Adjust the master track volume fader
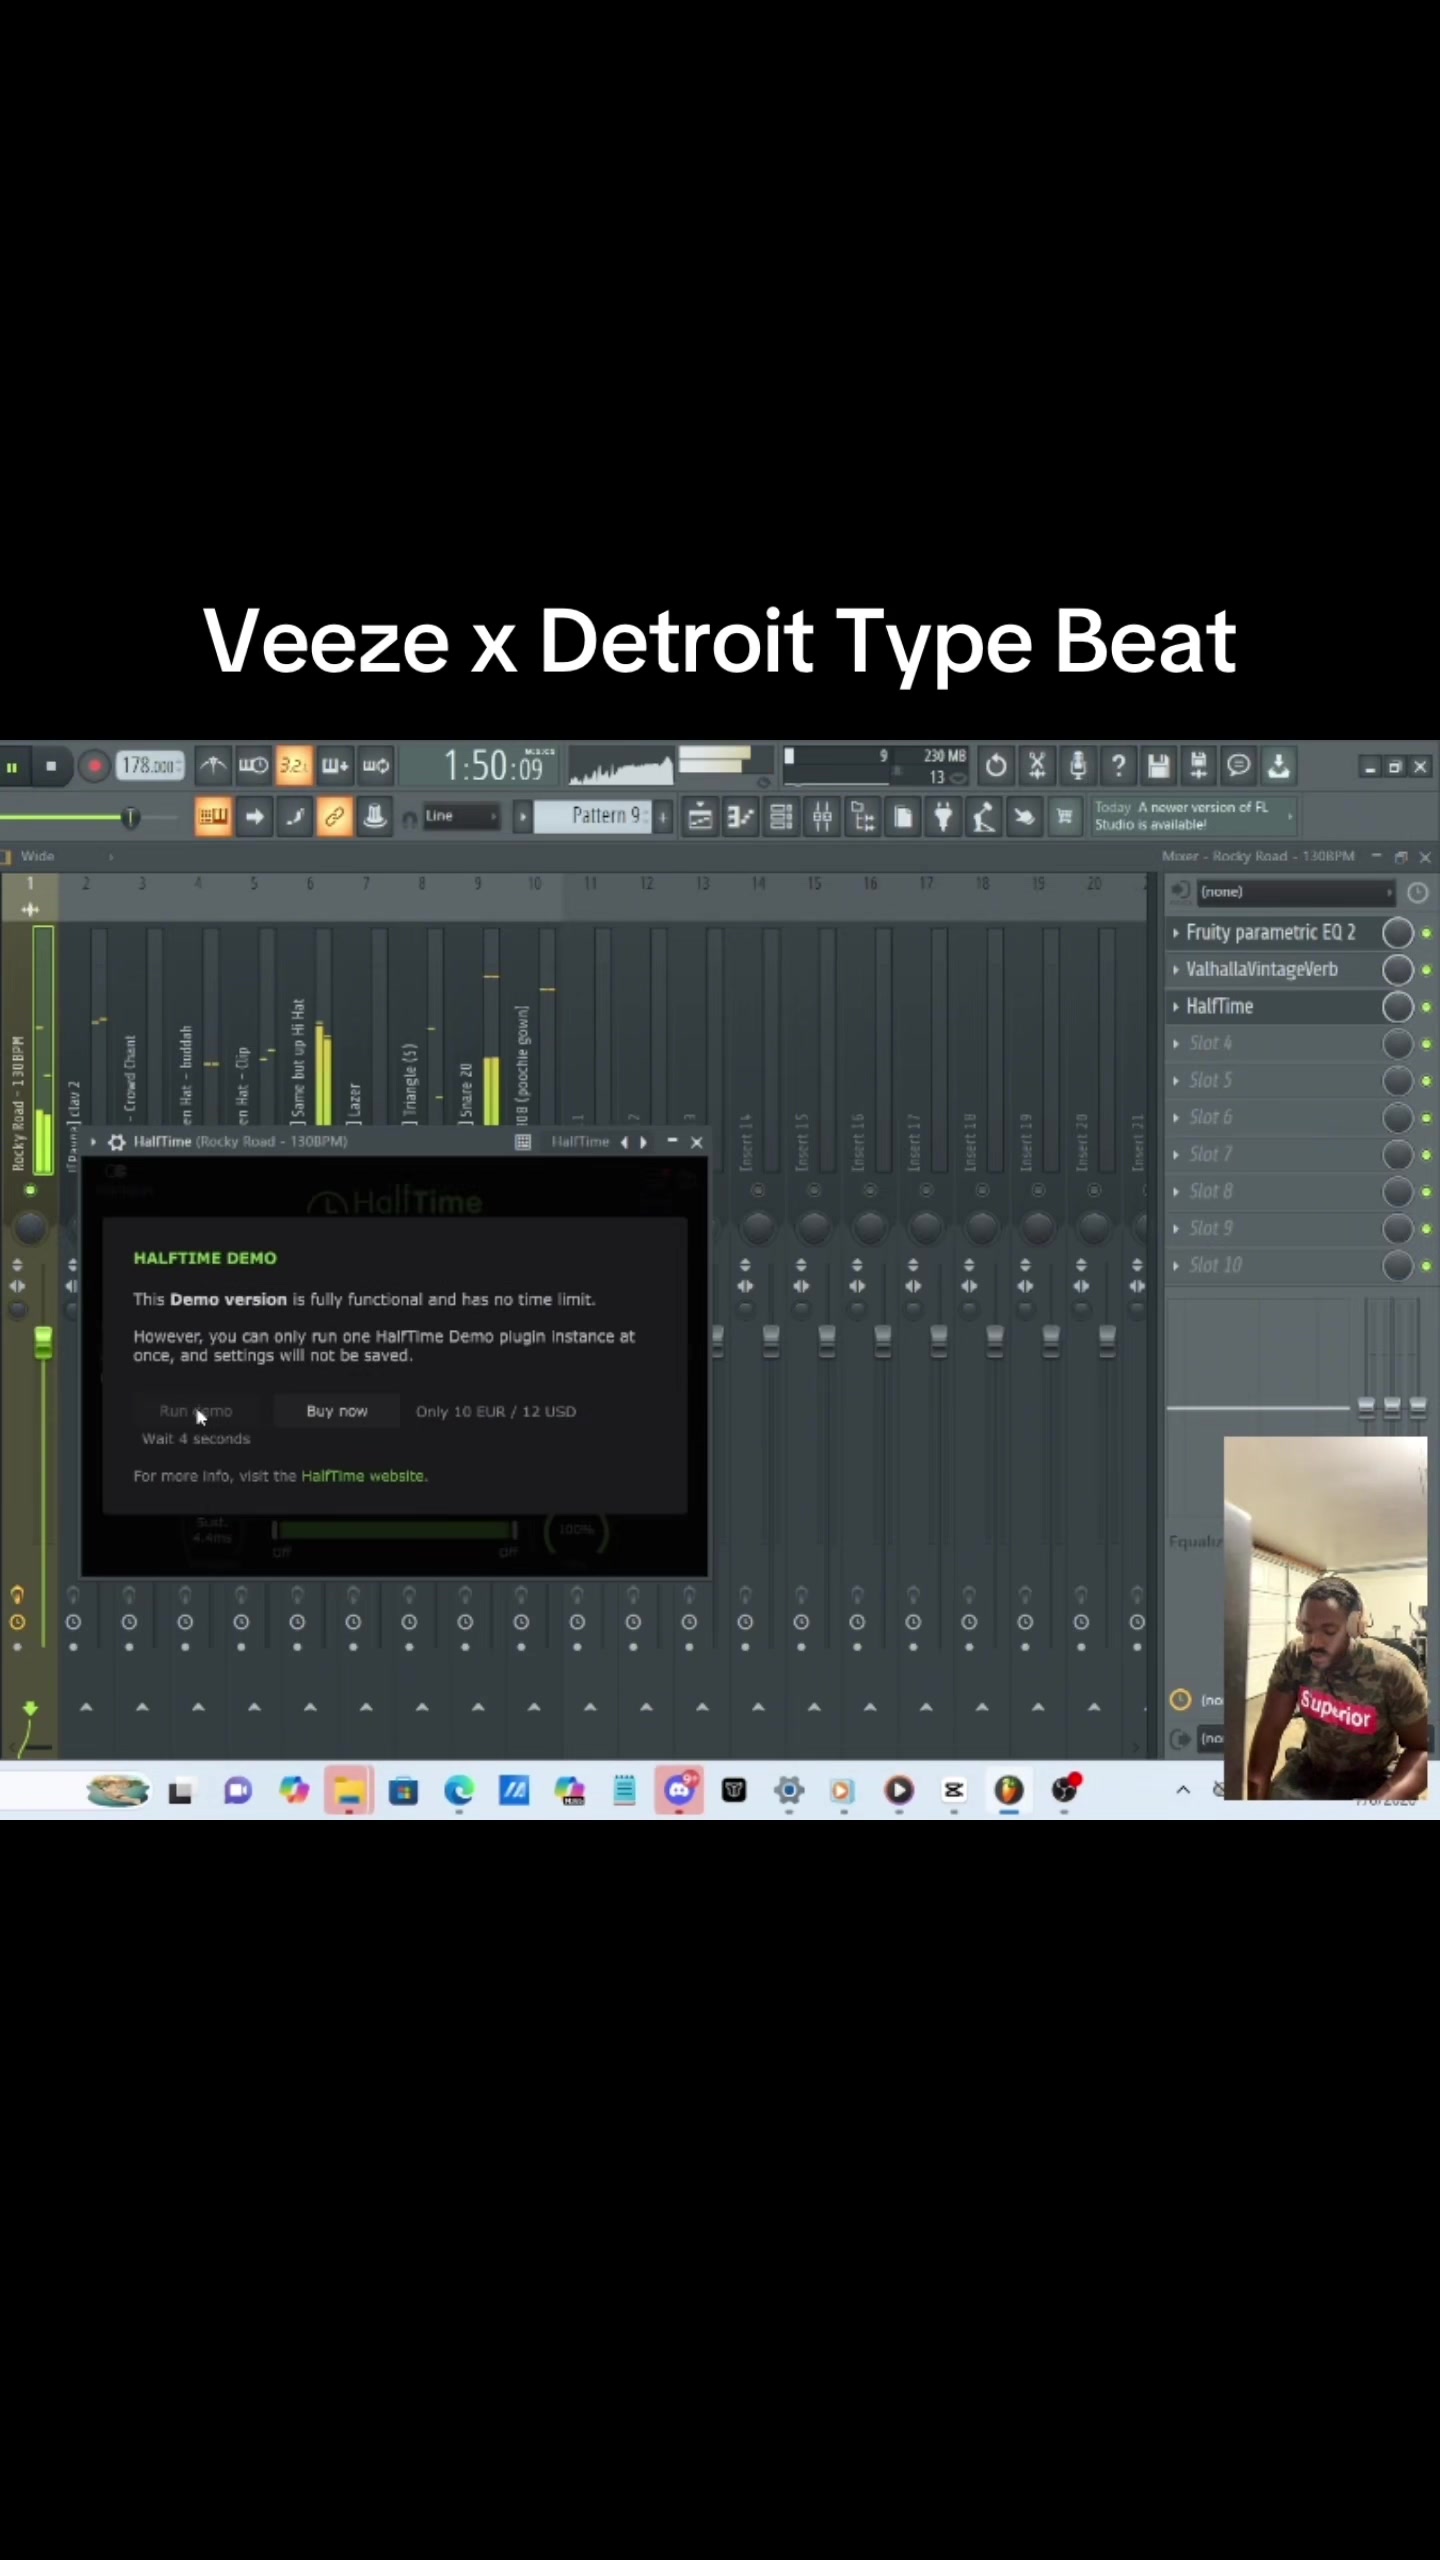Image resolution: width=1440 pixels, height=2560 pixels. (x=43, y=1342)
